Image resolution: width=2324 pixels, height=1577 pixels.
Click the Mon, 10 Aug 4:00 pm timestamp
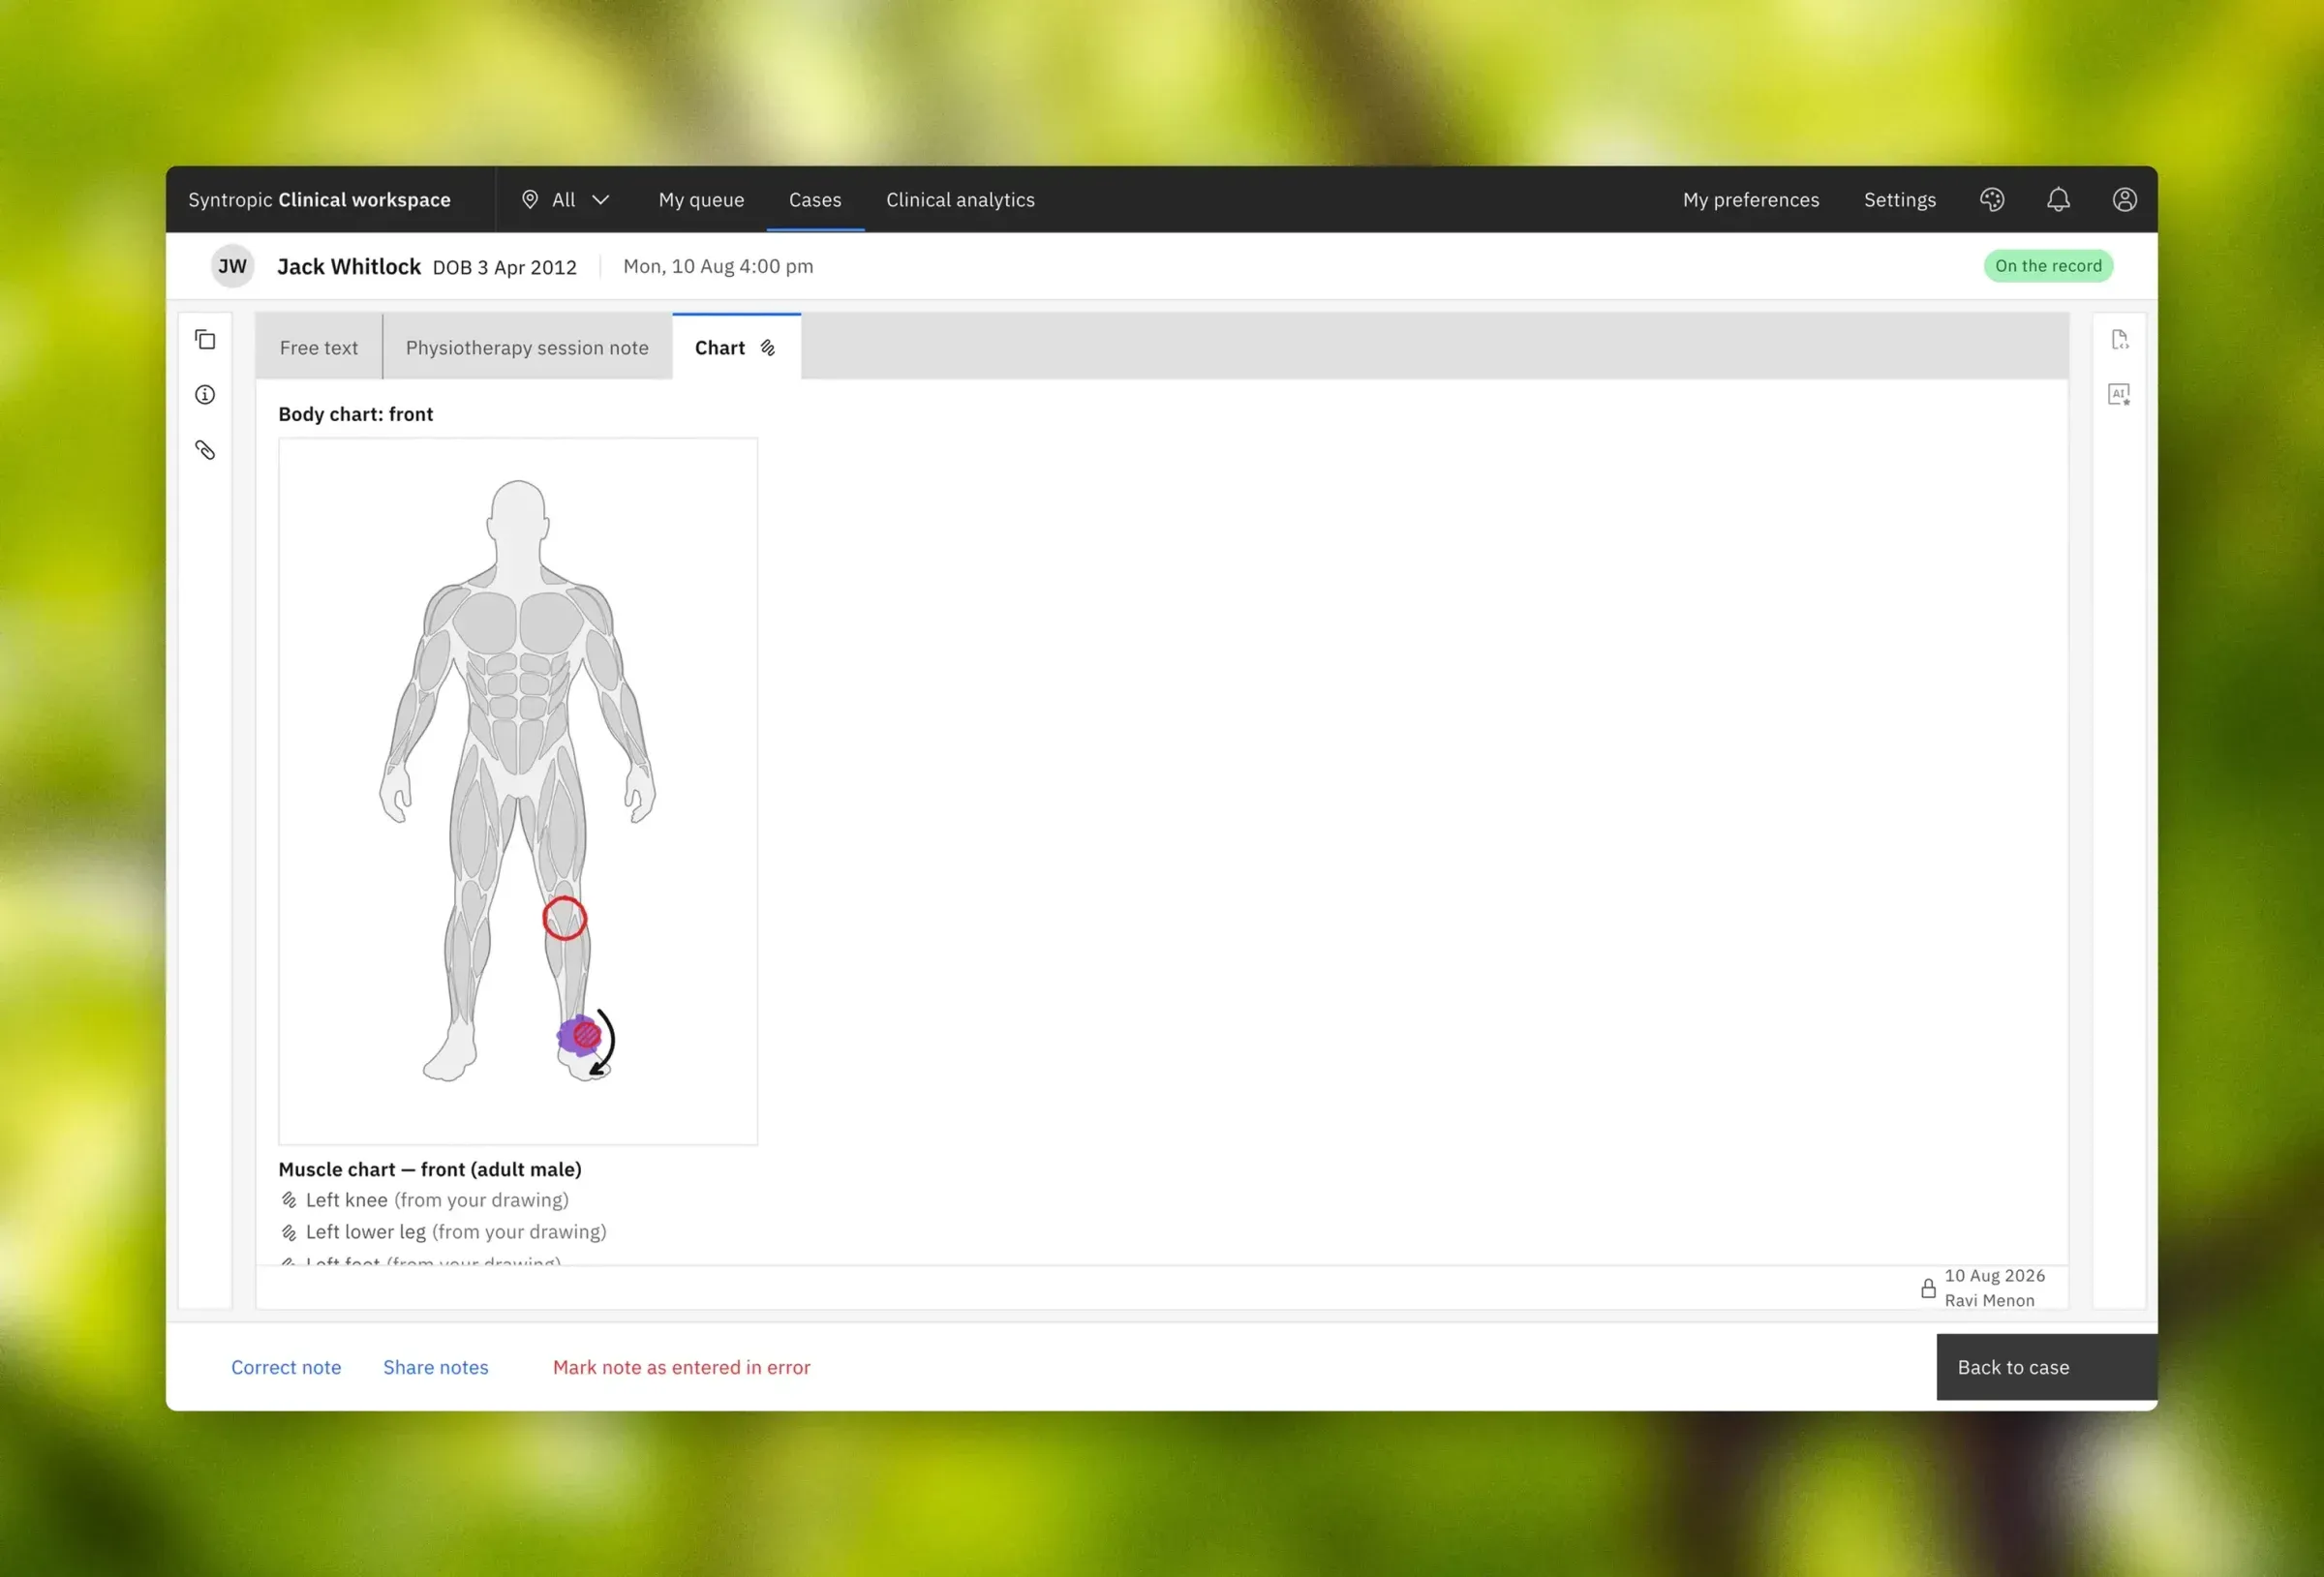click(718, 266)
